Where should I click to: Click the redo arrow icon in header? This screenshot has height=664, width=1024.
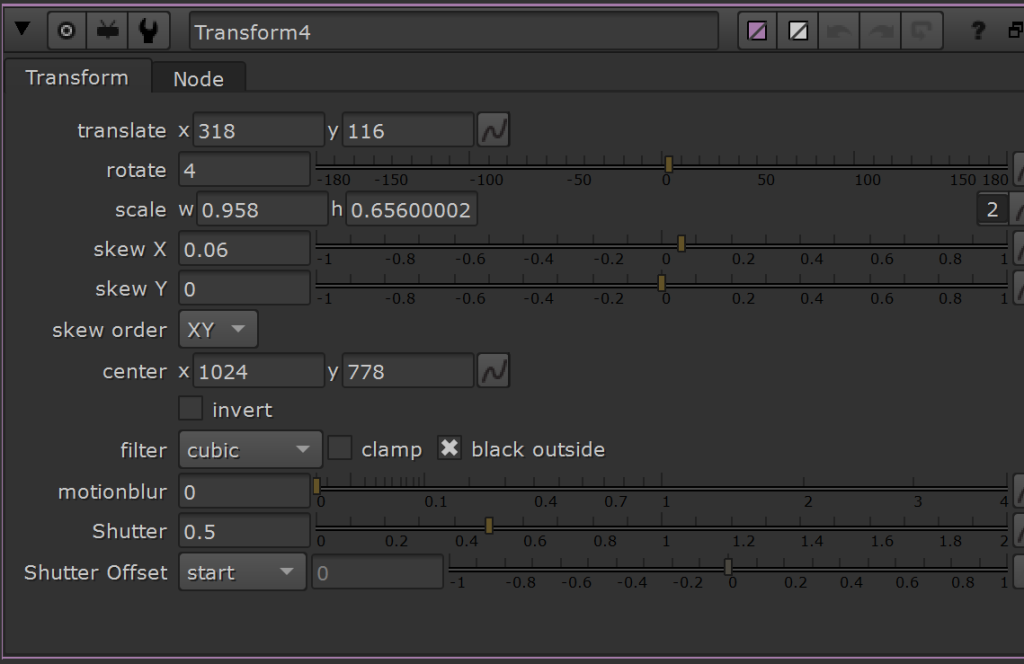click(x=880, y=31)
